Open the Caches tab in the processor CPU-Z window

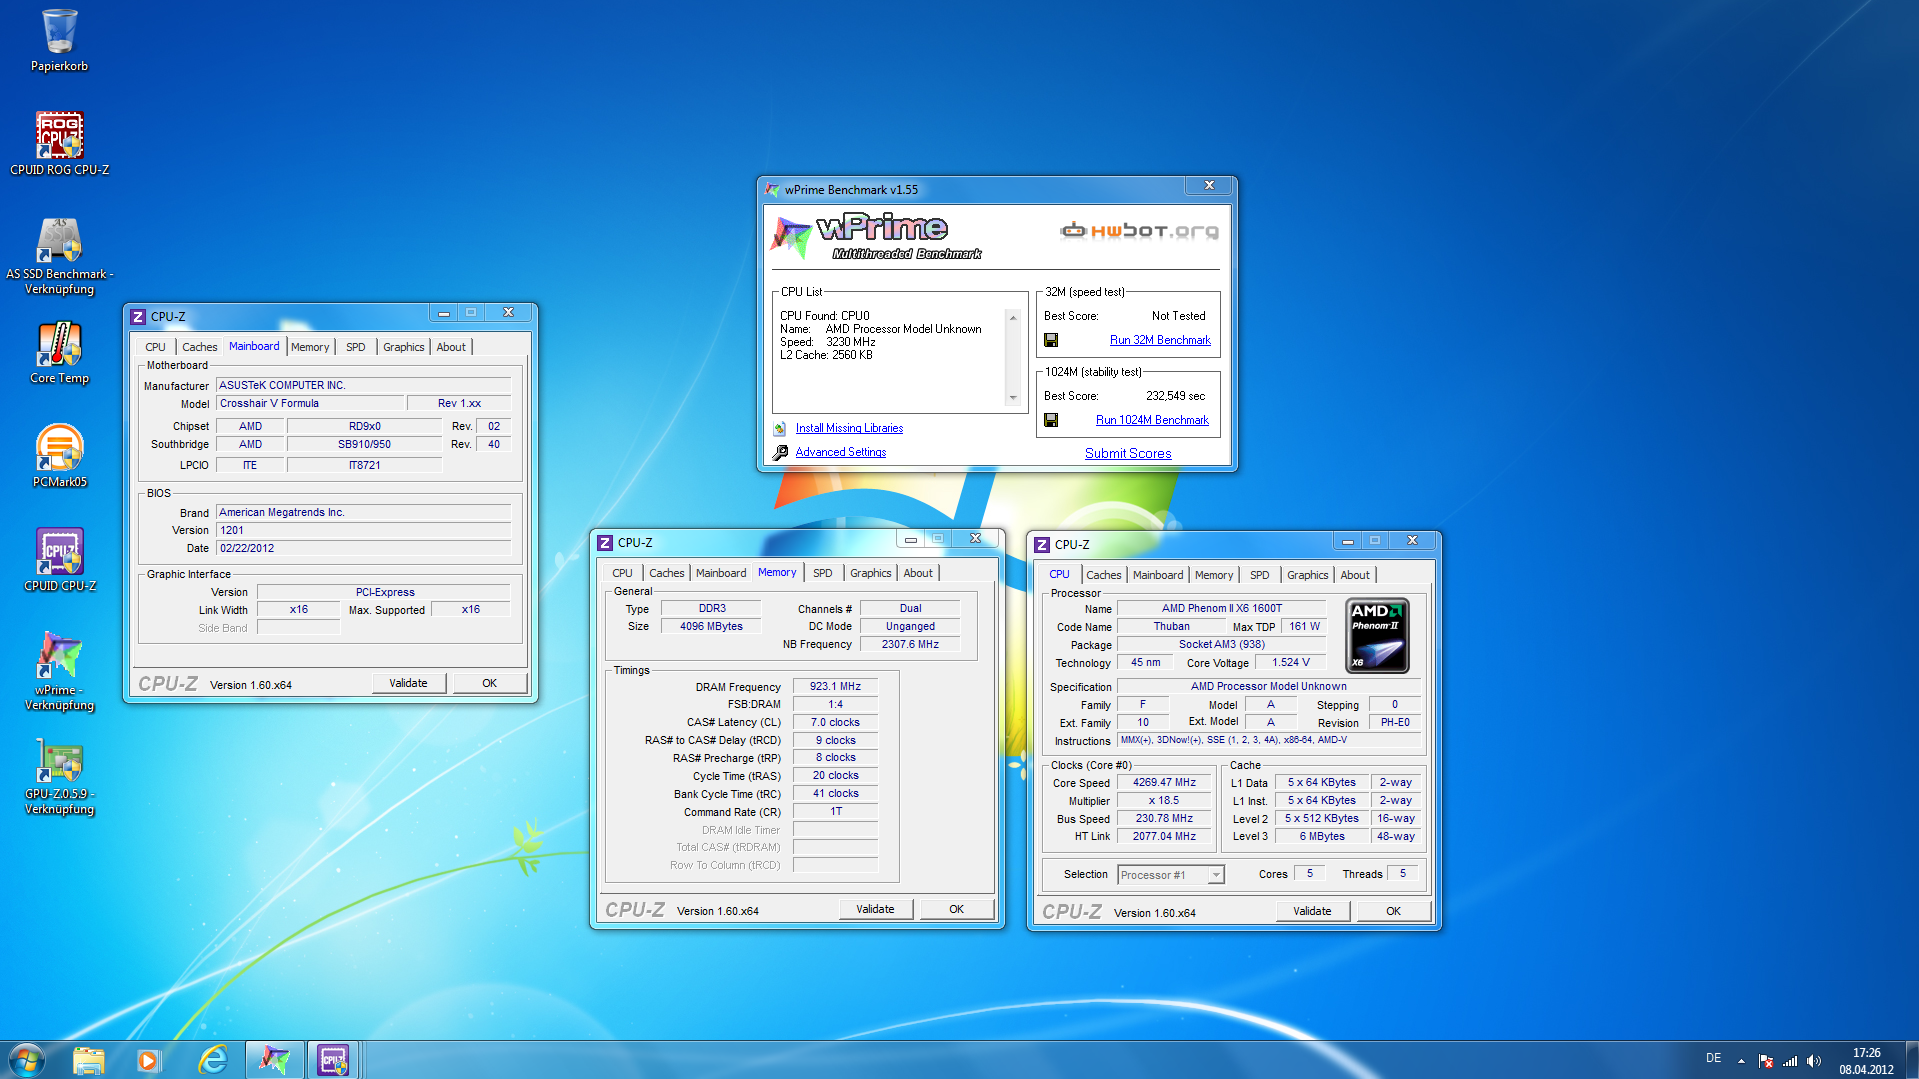click(1103, 575)
